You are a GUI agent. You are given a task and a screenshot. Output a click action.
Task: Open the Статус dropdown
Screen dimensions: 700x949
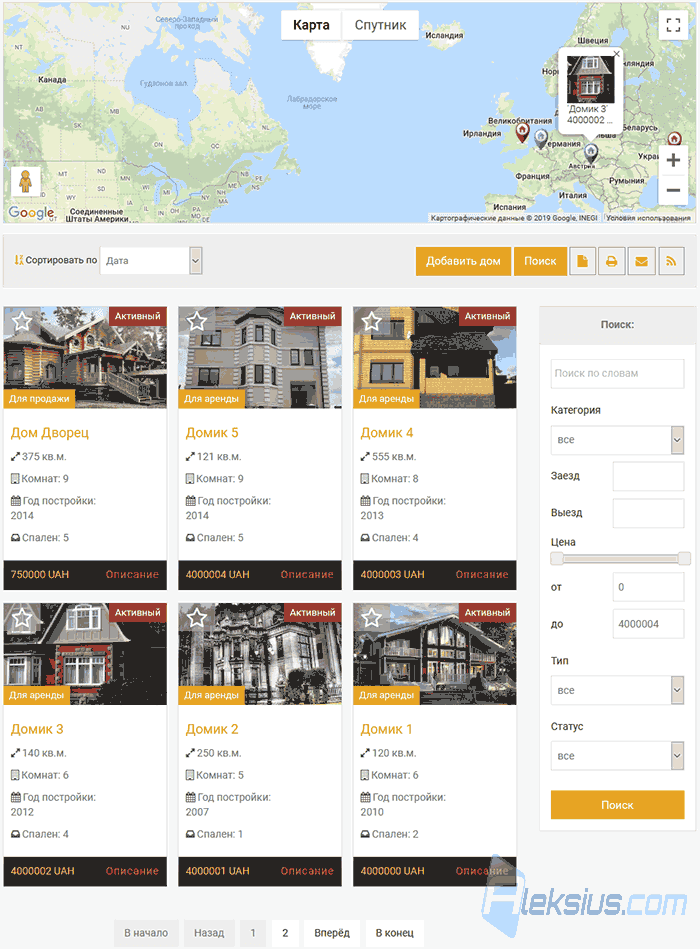coord(617,756)
